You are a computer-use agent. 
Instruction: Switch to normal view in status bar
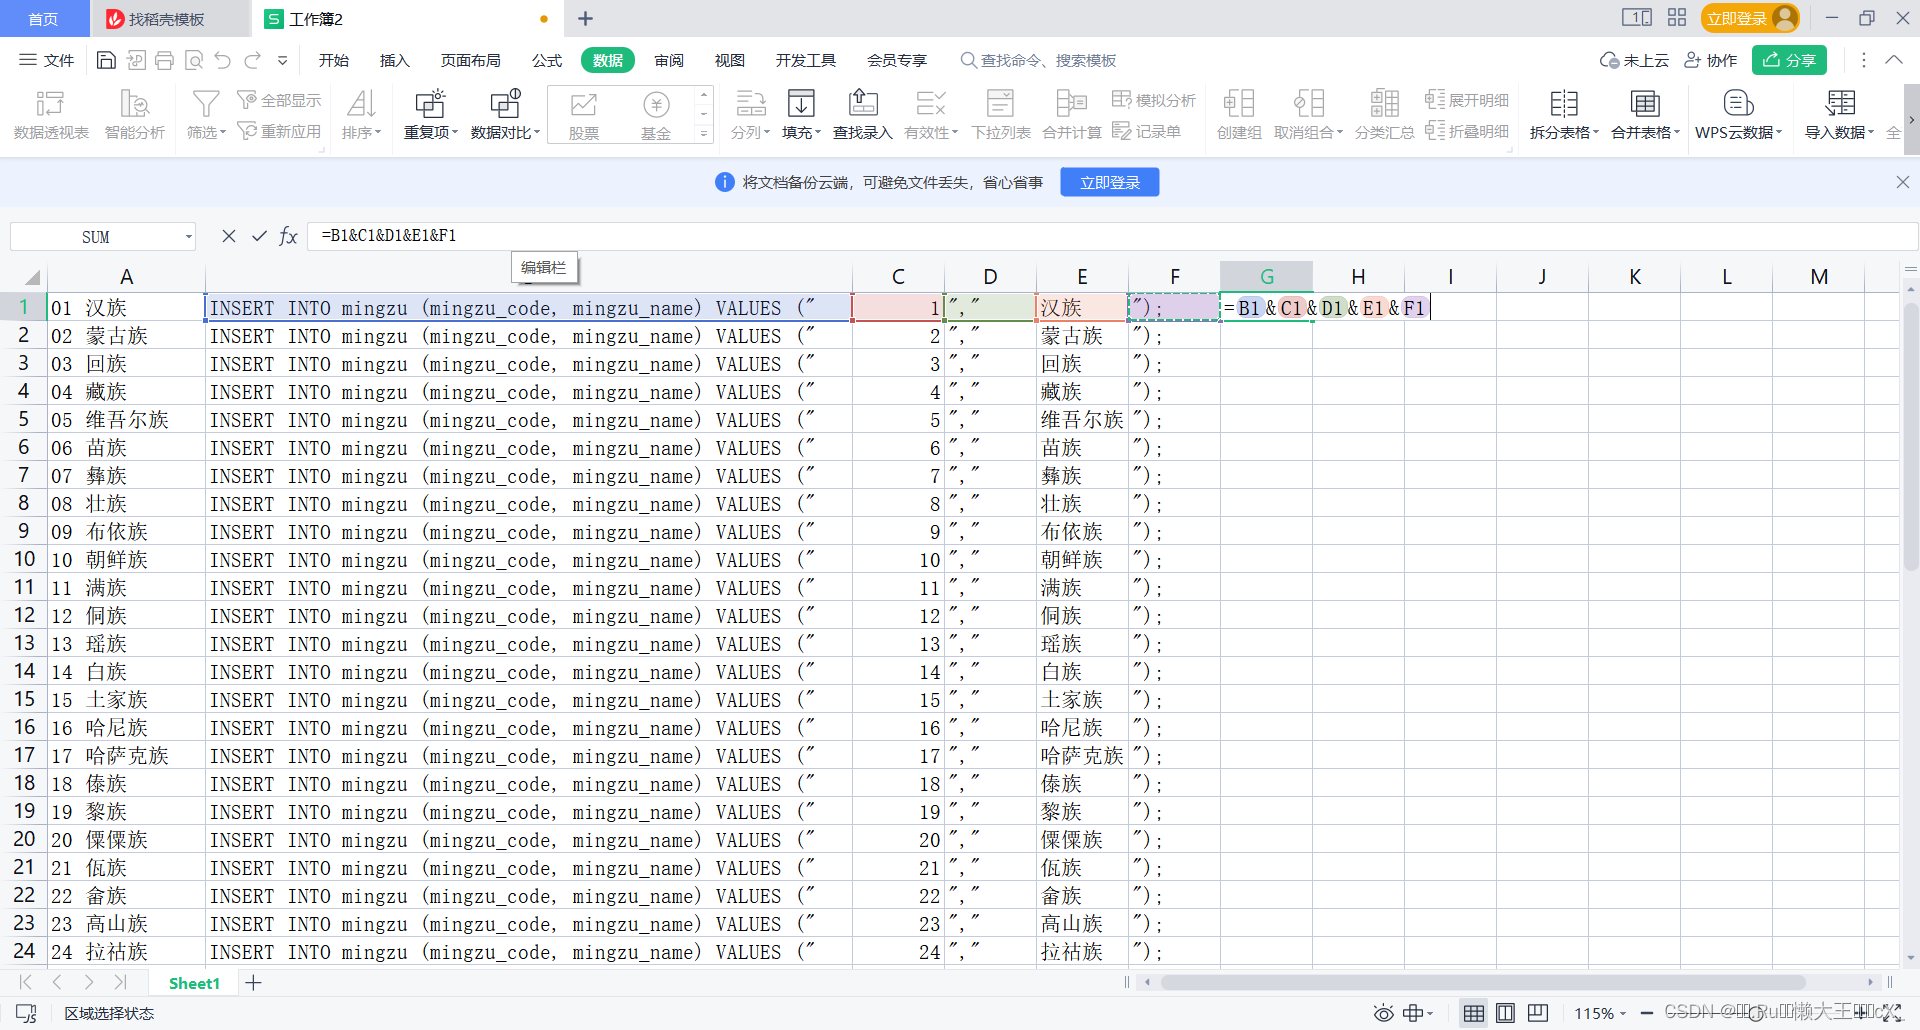1473,1014
